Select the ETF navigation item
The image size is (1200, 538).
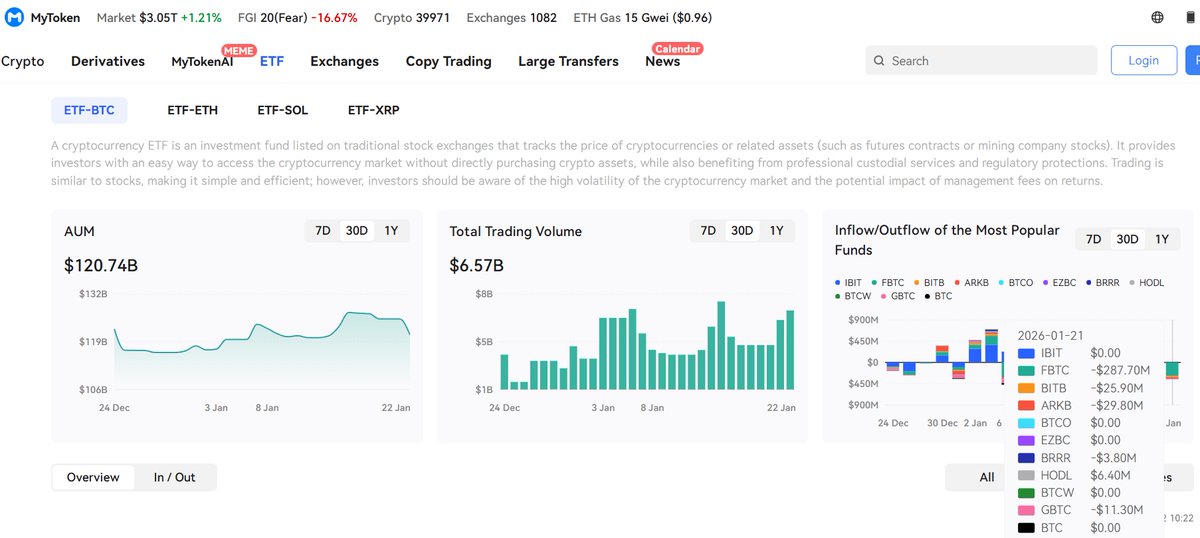coord(272,61)
